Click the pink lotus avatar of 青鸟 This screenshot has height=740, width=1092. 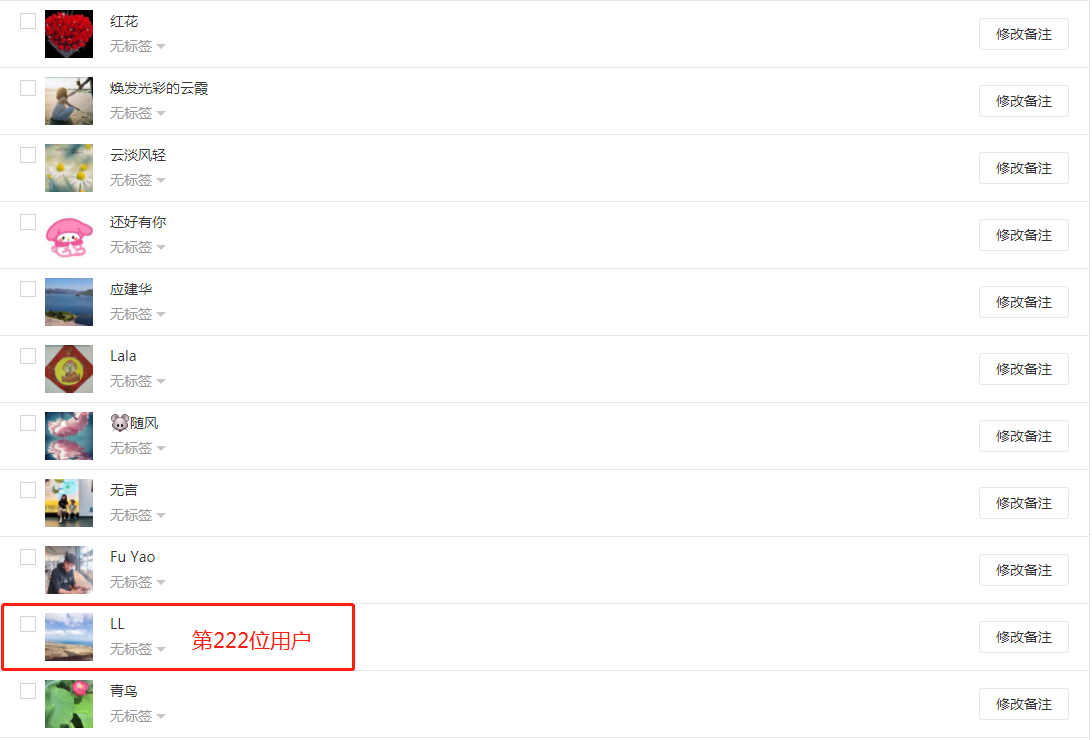69,704
